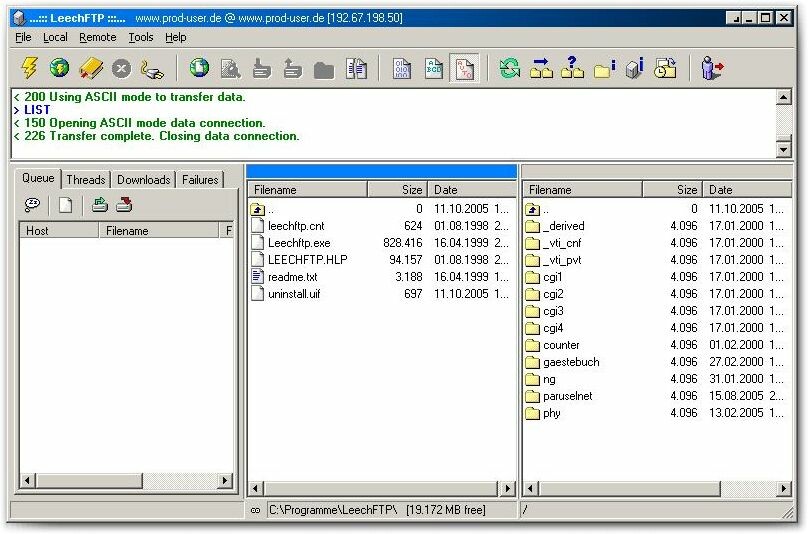Click right arrow of queue list scrollbar
808x534 pixels.
point(225,480)
